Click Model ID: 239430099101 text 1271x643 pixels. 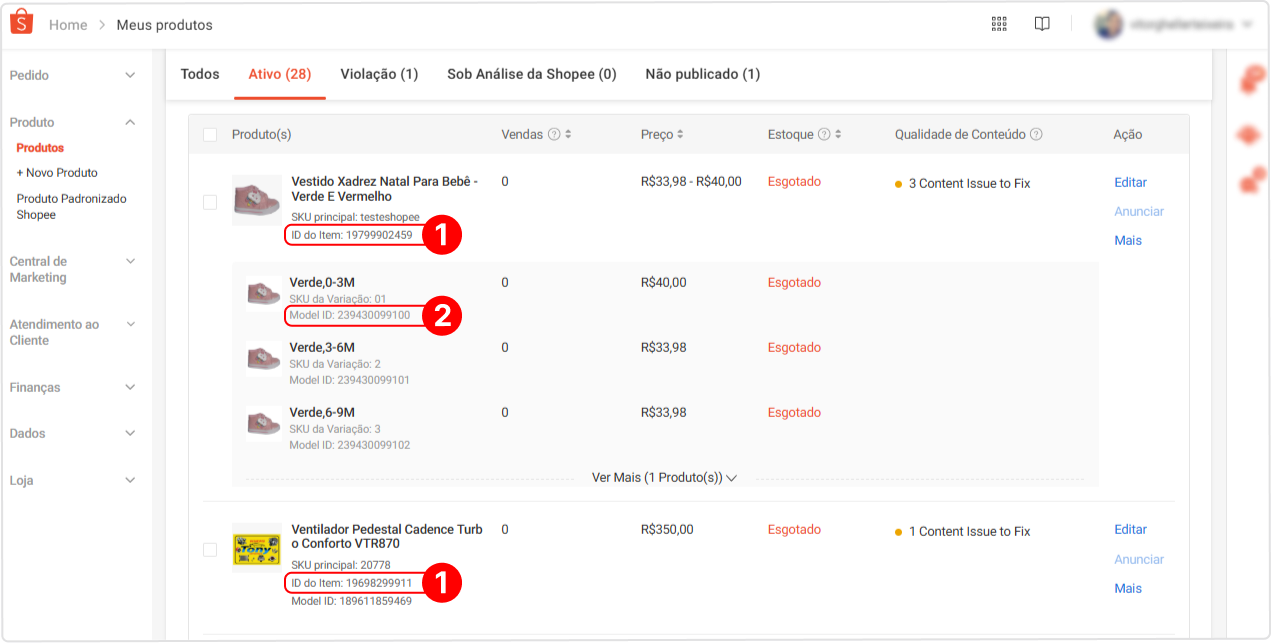(x=349, y=380)
